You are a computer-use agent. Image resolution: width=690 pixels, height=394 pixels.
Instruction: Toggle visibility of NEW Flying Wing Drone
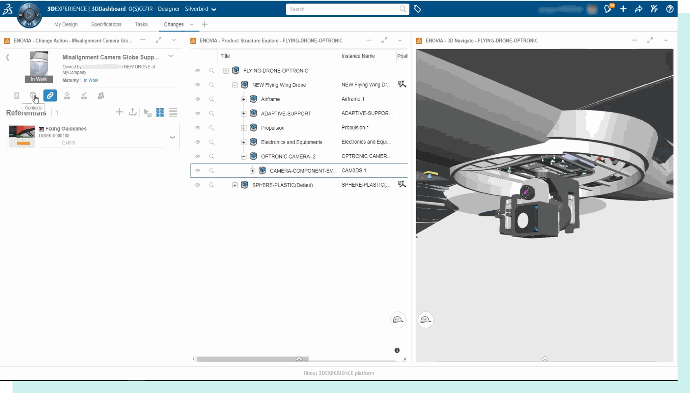pos(198,85)
